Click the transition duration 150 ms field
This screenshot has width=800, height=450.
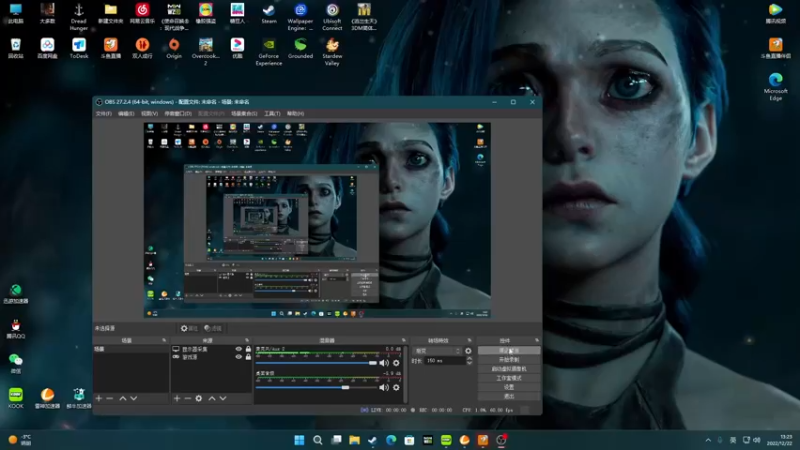point(444,361)
